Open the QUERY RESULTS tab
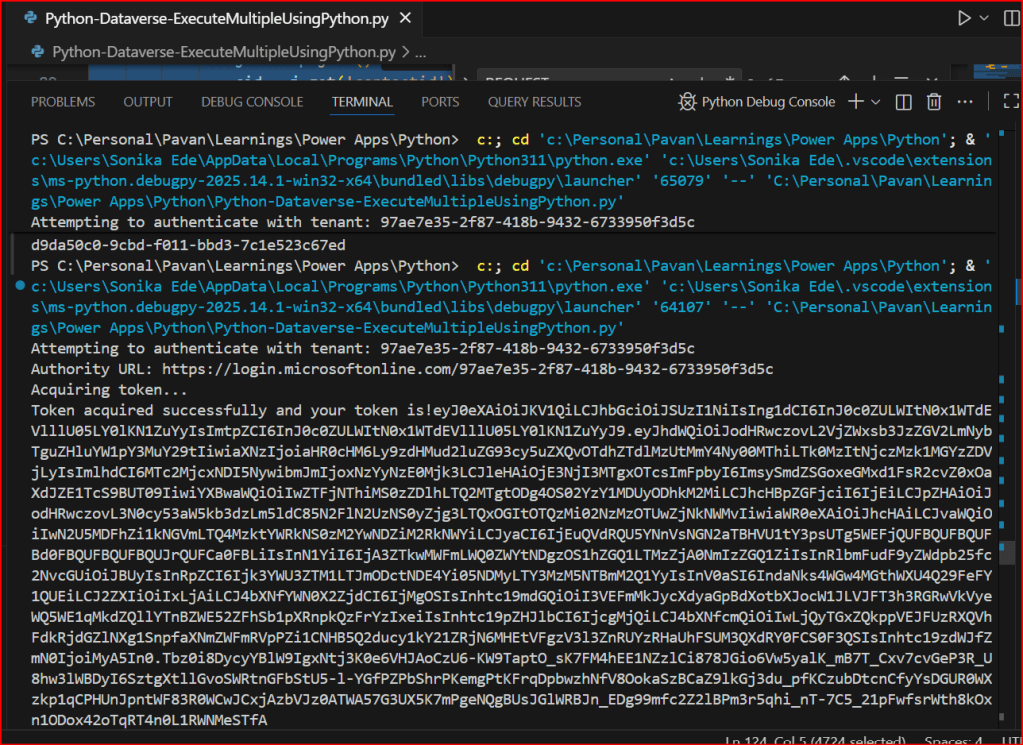This screenshot has height=745, width=1023. click(534, 102)
